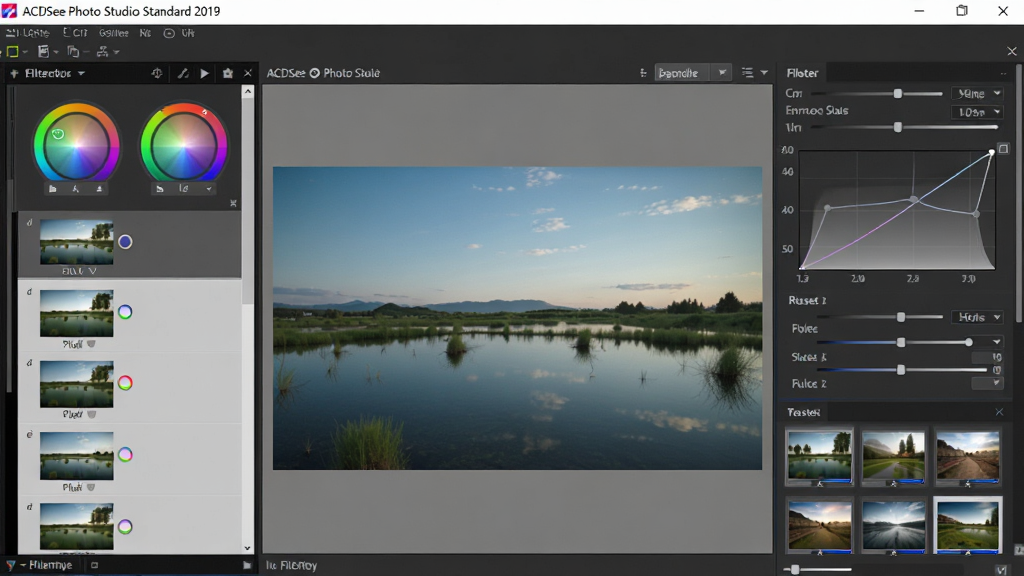The image size is (1024, 576).
Task: Click the camera icon in the left panel header
Action: [227, 73]
